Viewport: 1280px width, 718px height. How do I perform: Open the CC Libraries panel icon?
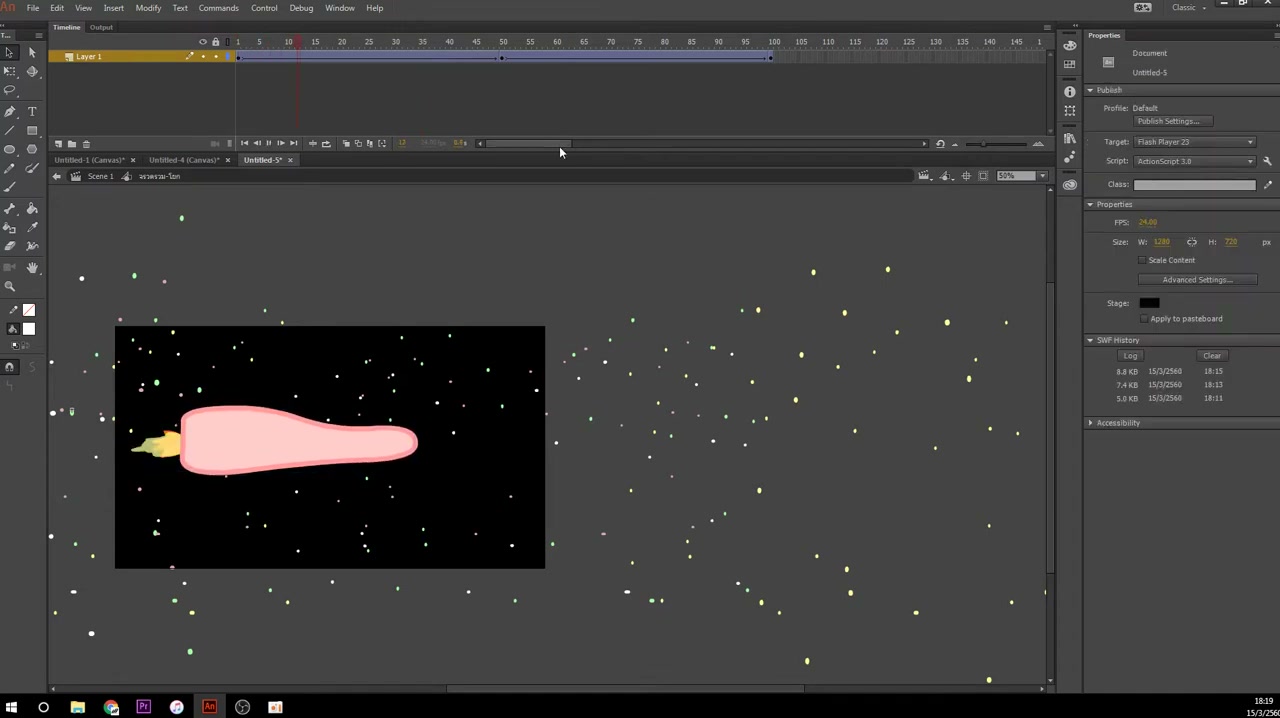click(x=1070, y=184)
